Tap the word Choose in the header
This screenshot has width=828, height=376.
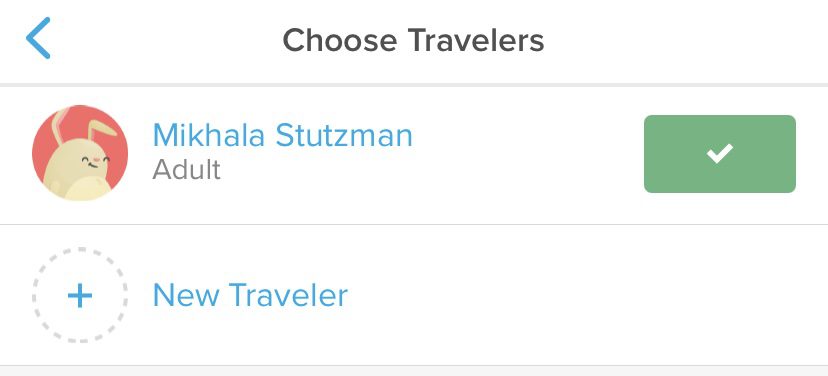[x=340, y=40]
